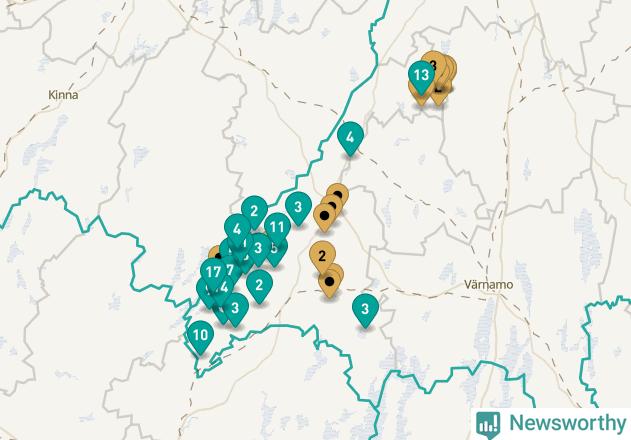Image resolution: width=631 pixels, height=440 pixels.
Task: Click the teal marker numbered 11
Action: (x=277, y=229)
